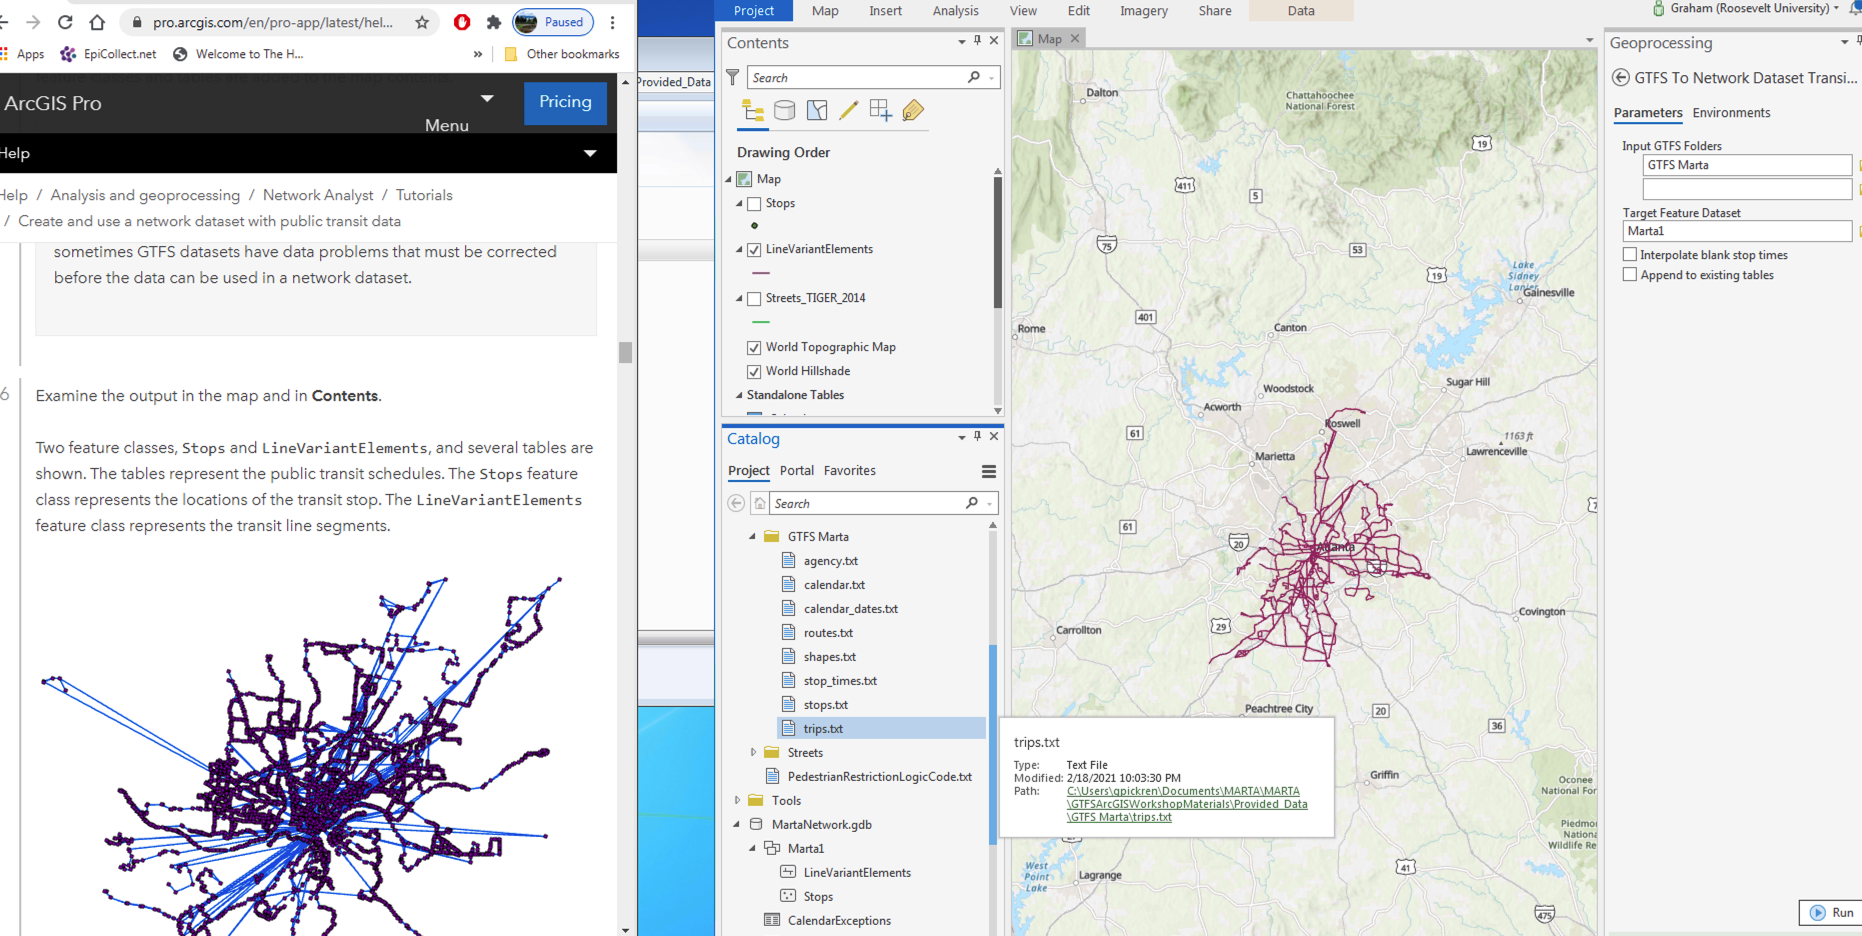The image size is (1862, 936).
Task: Collapse the GTFS Marta folder in Catalog
Action: pyautogui.click(x=753, y=537)
